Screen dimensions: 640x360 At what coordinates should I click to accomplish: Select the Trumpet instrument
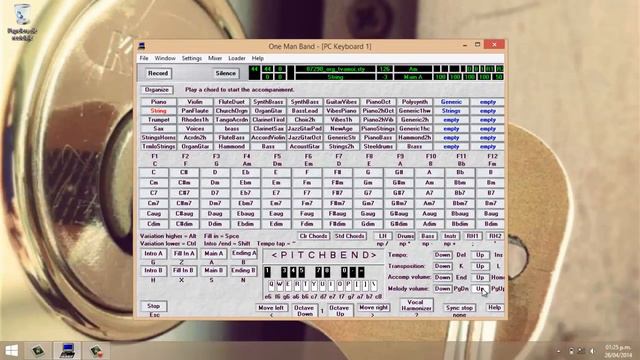(158, 120)
